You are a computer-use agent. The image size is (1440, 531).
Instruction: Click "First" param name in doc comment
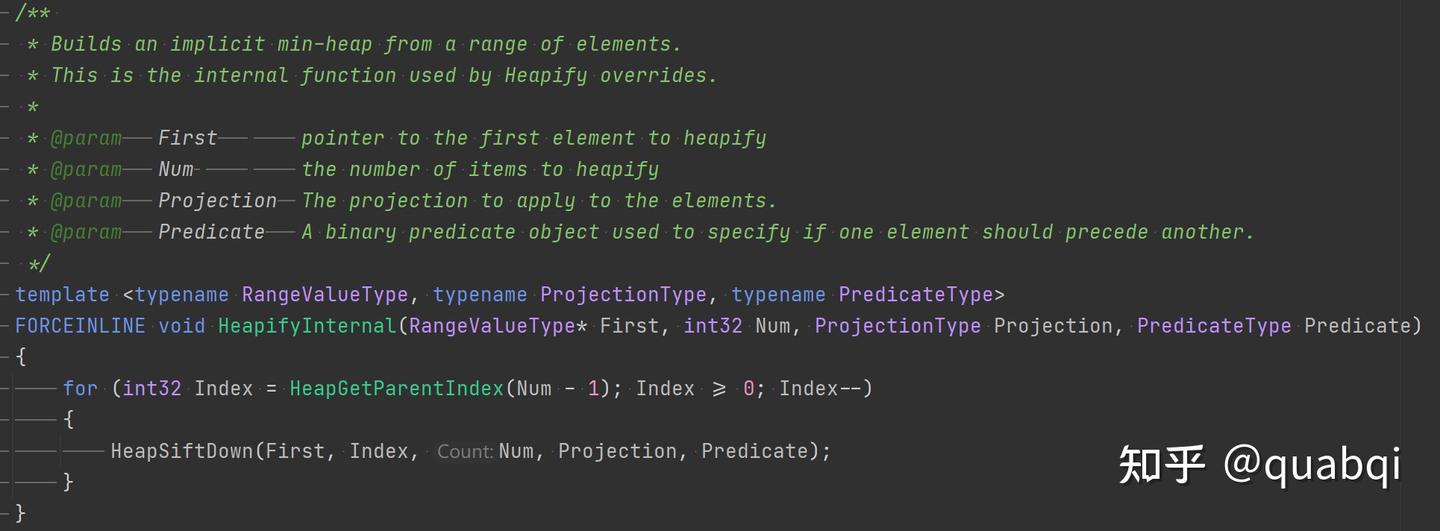pos(187,138)
